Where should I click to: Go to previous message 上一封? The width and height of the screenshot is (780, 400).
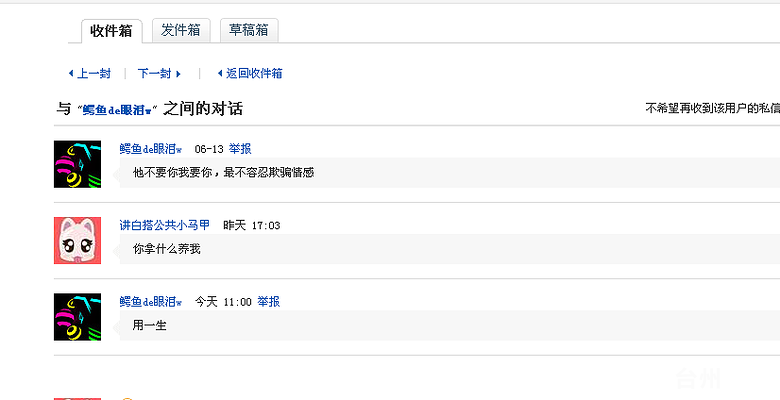[x=94, y=73]
